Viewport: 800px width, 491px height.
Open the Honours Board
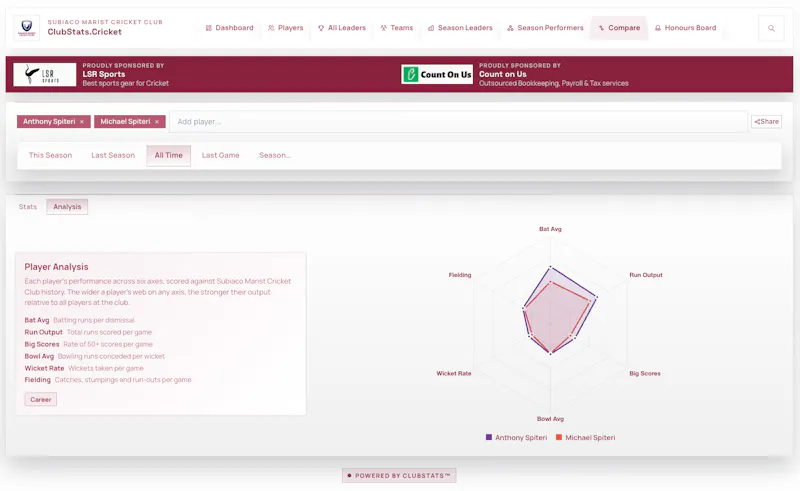coord(685,28)
